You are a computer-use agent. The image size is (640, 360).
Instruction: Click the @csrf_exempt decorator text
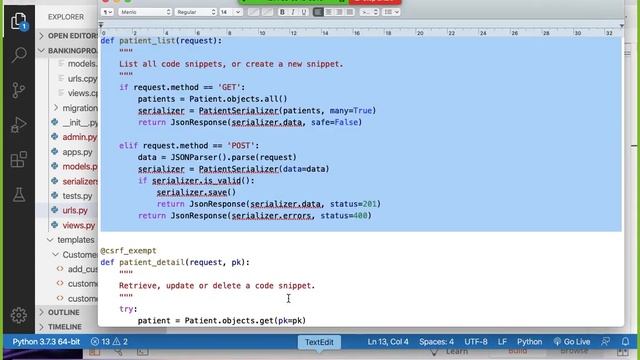pos(128,251)
